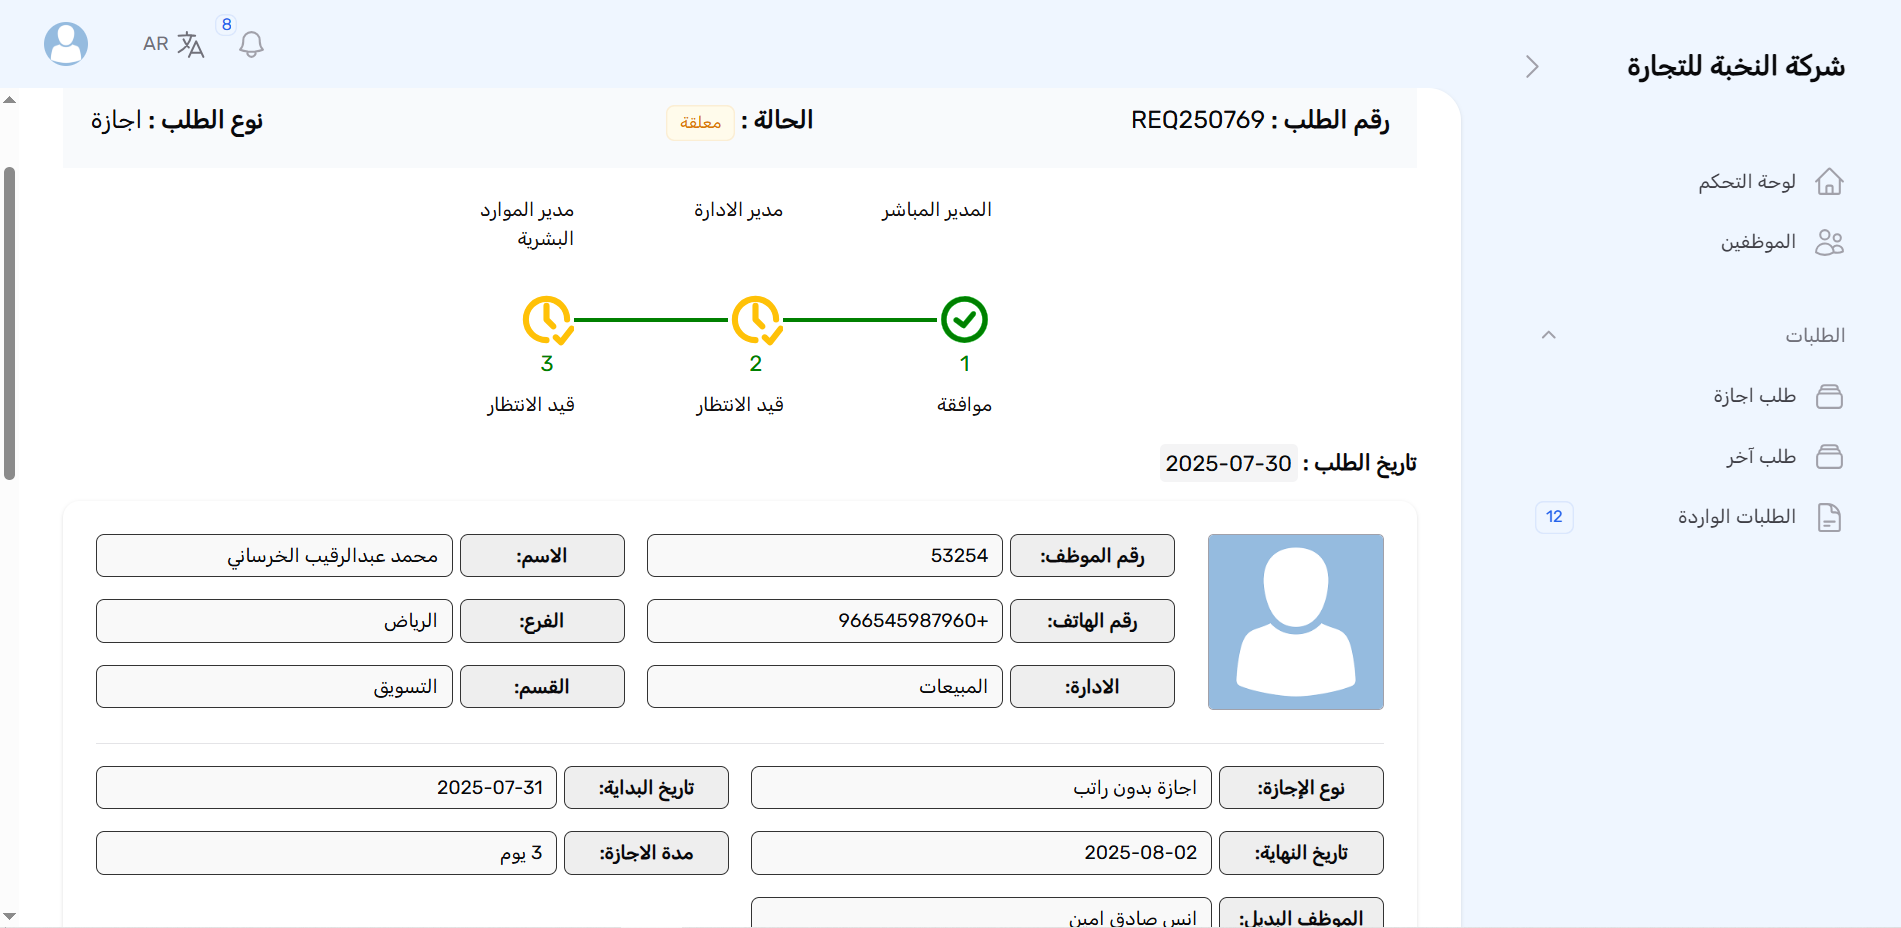Open the language translate icon

(190, 45)
